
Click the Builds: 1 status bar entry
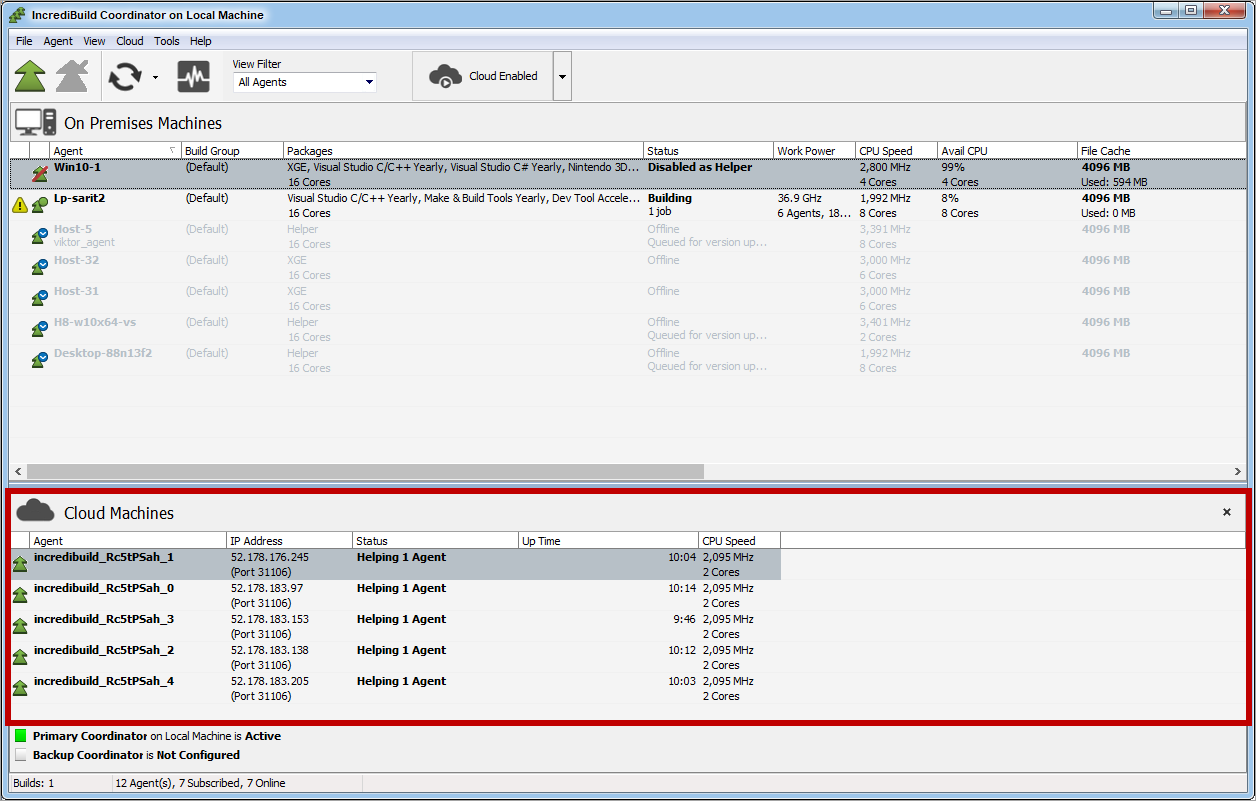pyautogui.click(x=34, y=783)
